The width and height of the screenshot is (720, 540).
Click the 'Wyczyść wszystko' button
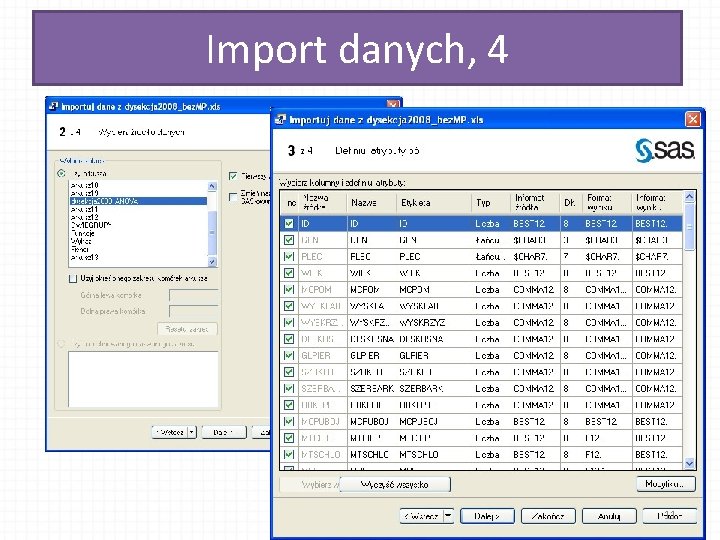(x=395, y=484)
